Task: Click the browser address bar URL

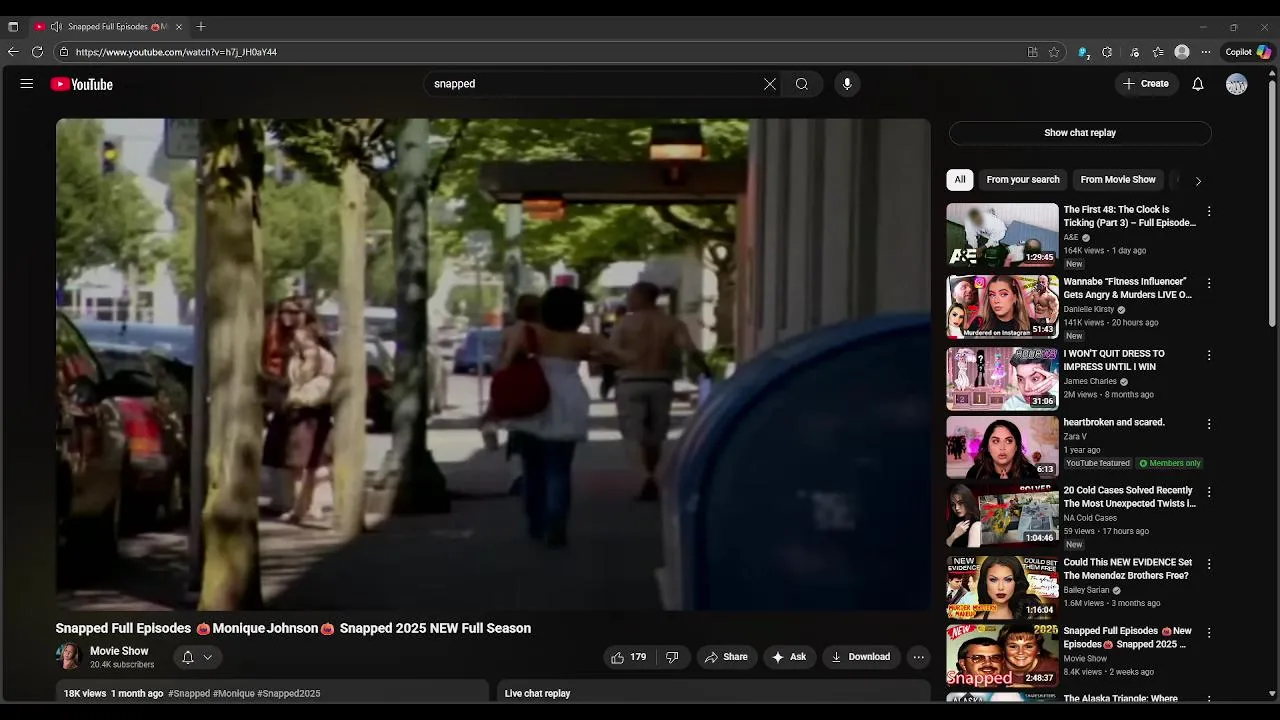Action: click(176, 52)
